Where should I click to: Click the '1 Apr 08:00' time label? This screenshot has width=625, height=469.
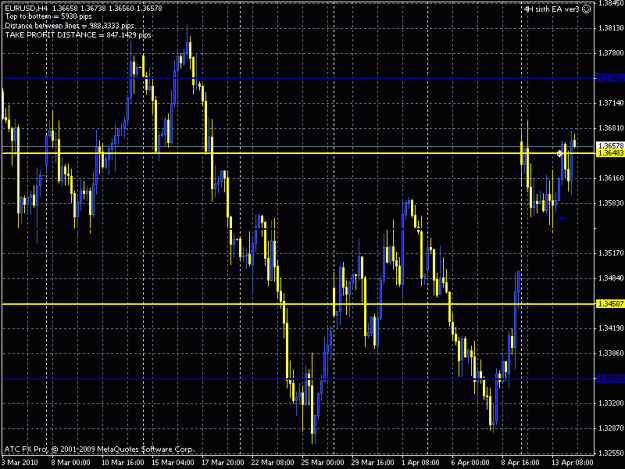[x=421, y=463]
